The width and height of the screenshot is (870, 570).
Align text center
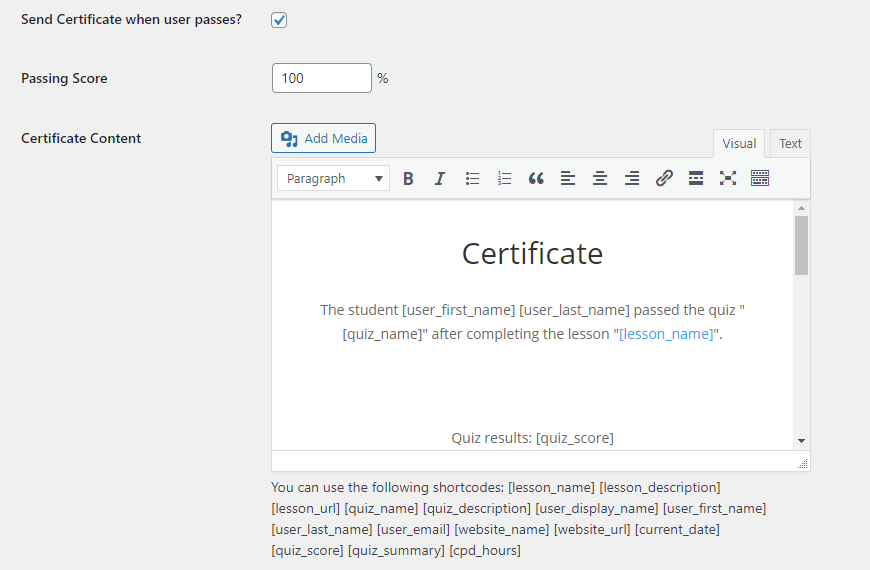click(x=600, y=179)
